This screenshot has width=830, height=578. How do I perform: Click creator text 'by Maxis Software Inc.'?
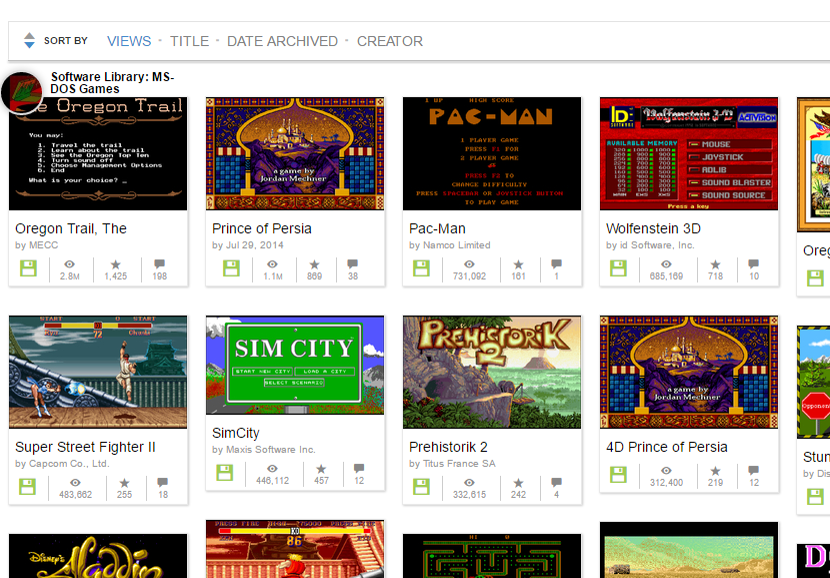pos(264,449)
